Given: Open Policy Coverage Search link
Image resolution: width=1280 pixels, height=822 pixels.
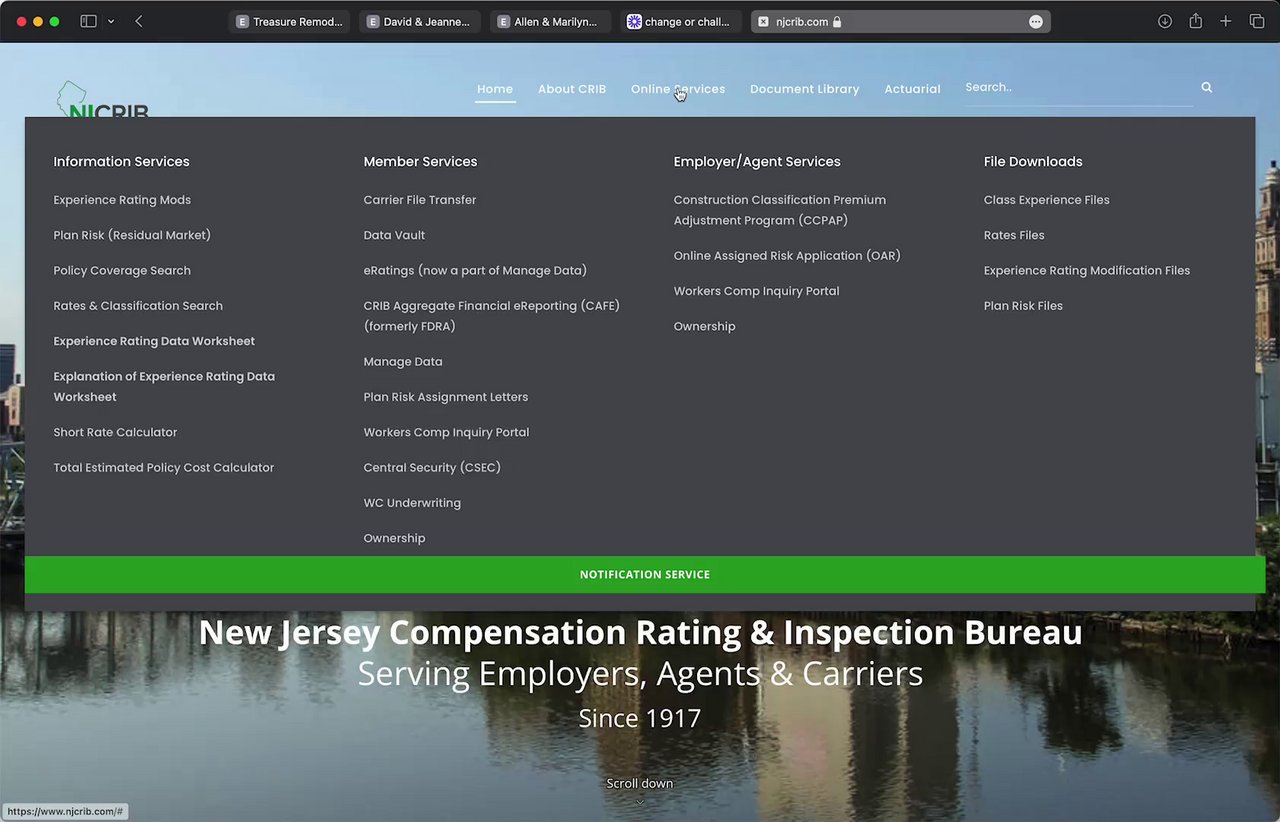Looking at the screenshot, I should (122, 271).
